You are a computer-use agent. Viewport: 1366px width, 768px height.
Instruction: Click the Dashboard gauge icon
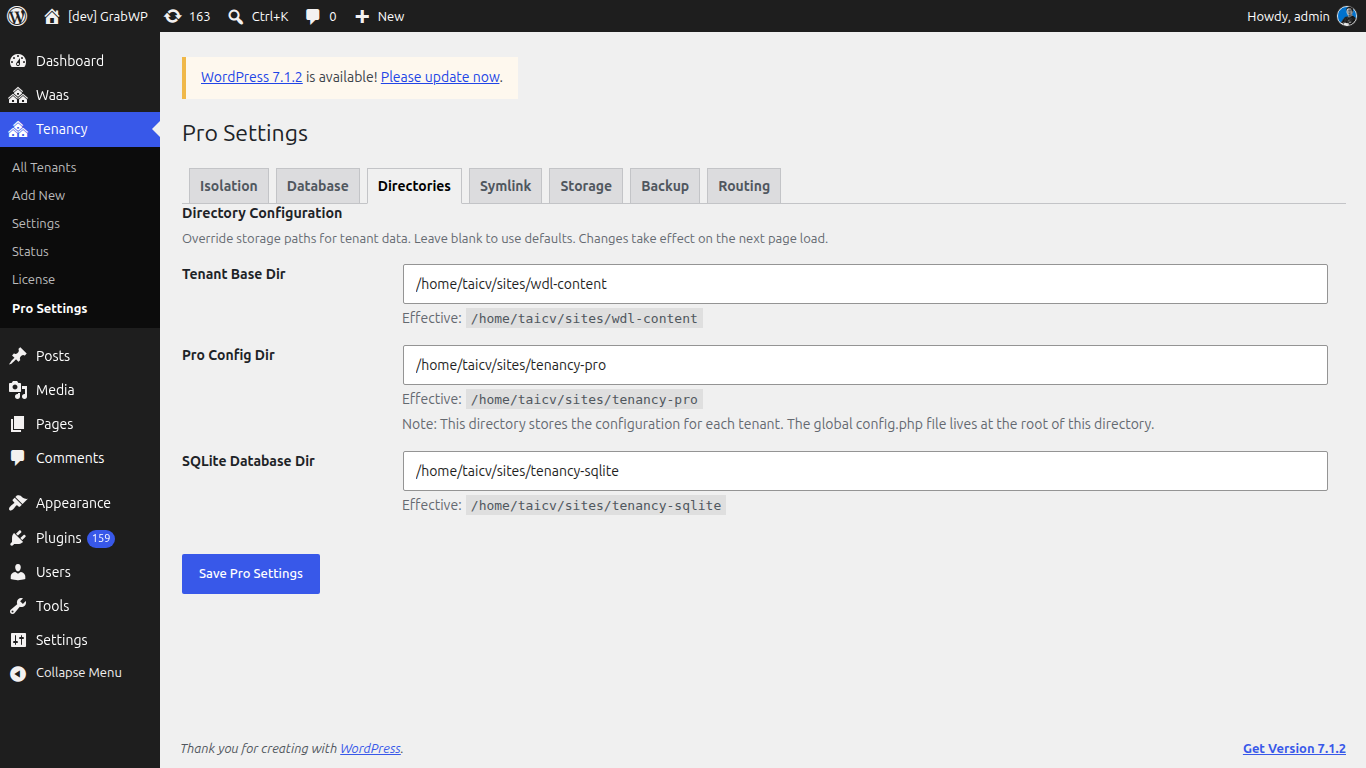coord(18,61)
